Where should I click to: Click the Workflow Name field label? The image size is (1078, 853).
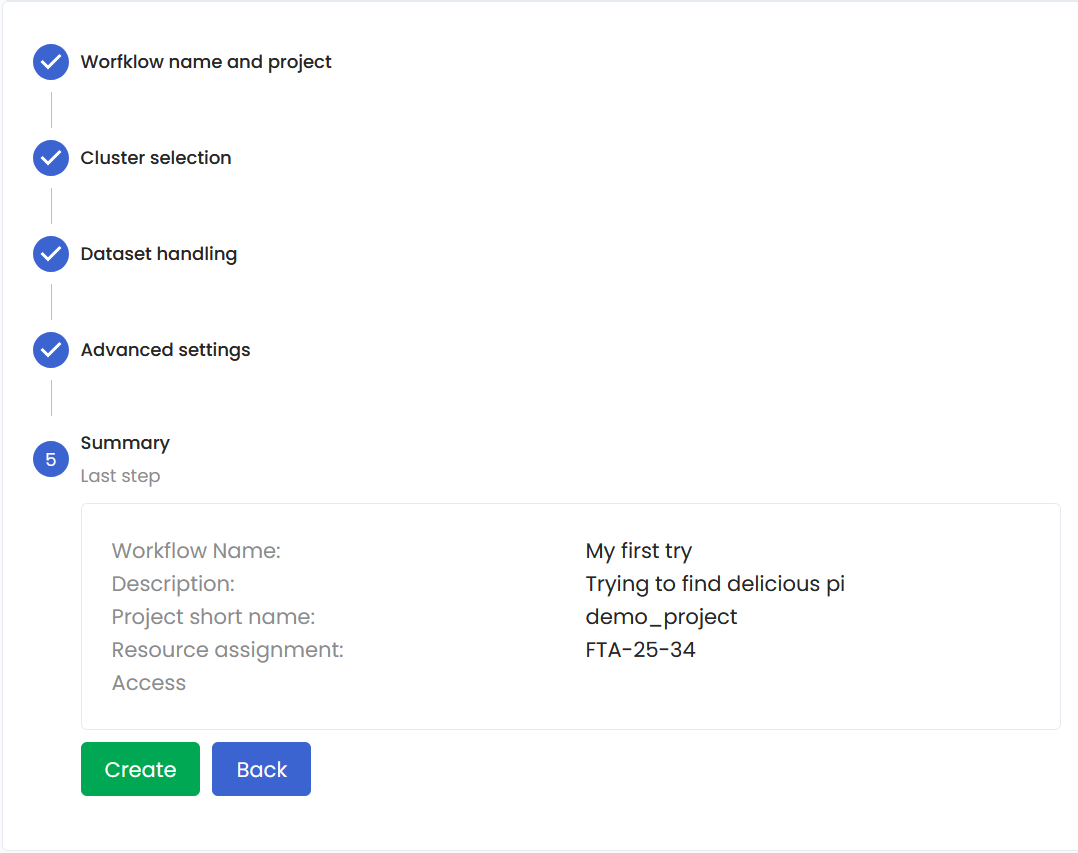(196, 551)
